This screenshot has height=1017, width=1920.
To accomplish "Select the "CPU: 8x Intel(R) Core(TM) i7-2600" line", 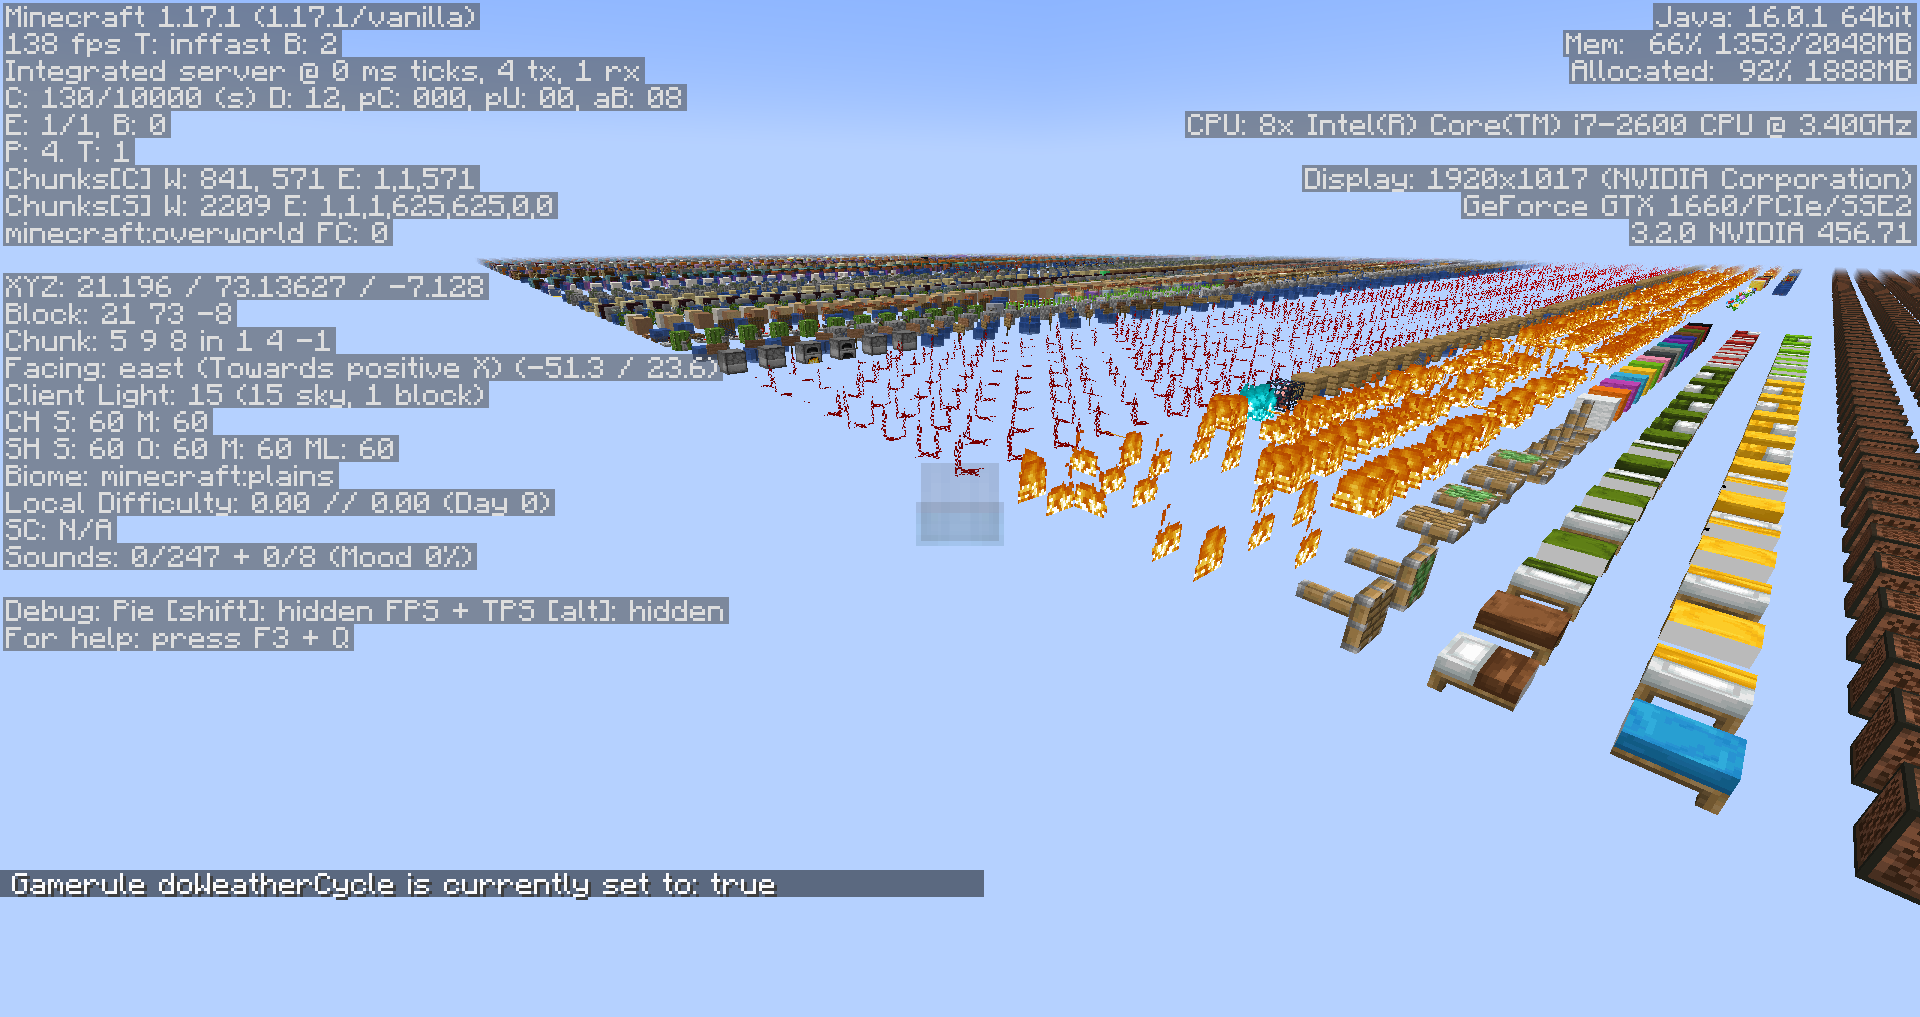I will point(1551,125).
